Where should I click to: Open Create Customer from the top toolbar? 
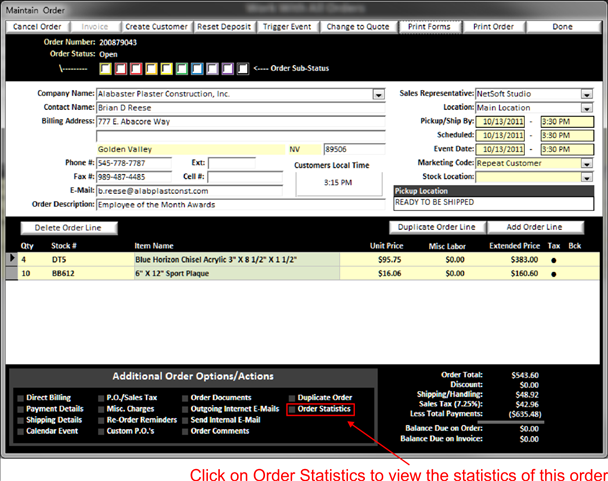tap(157, 26)
